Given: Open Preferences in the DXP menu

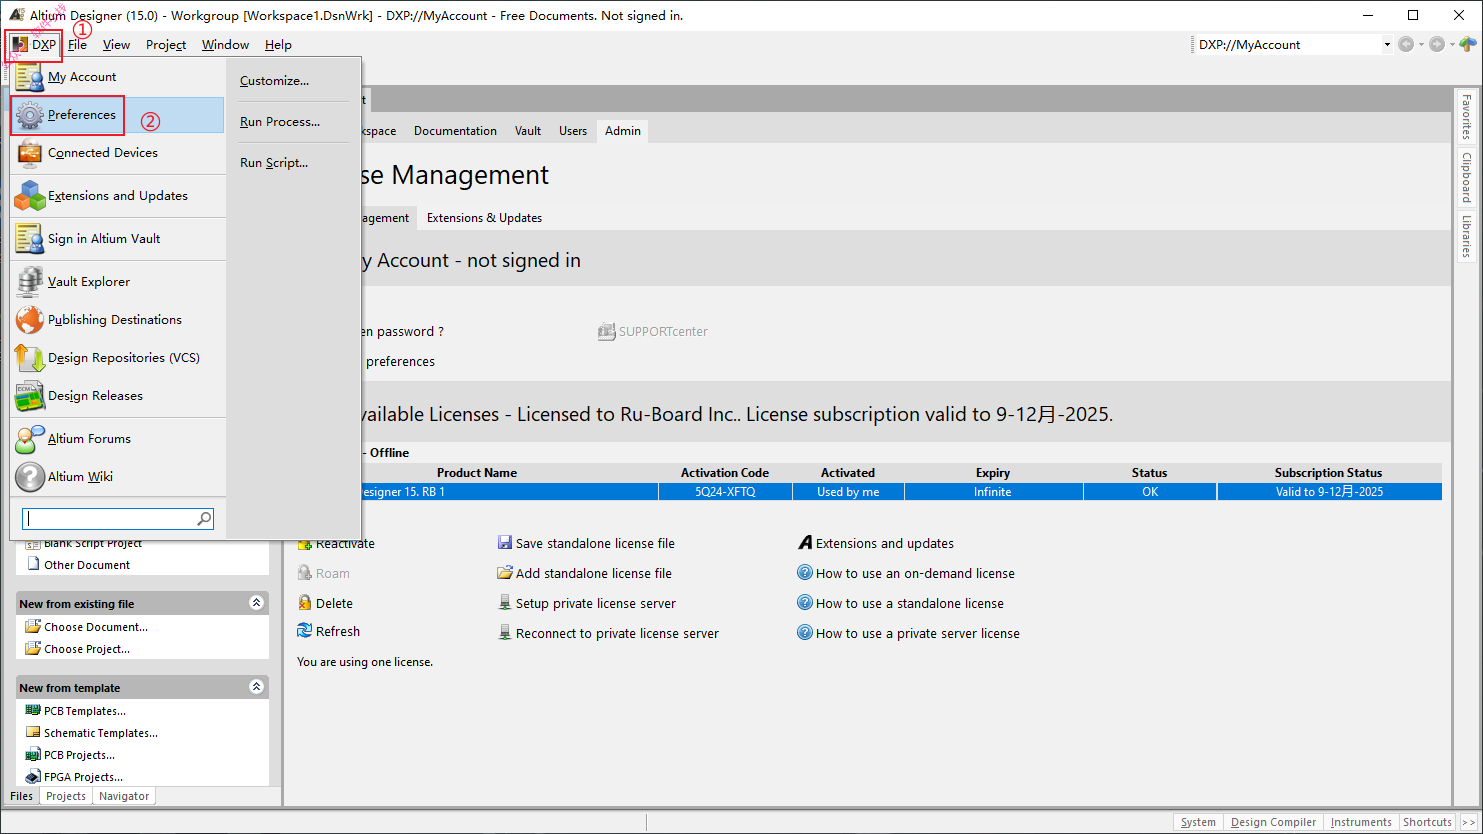Looking at the screenshot, I should (118, 115).
